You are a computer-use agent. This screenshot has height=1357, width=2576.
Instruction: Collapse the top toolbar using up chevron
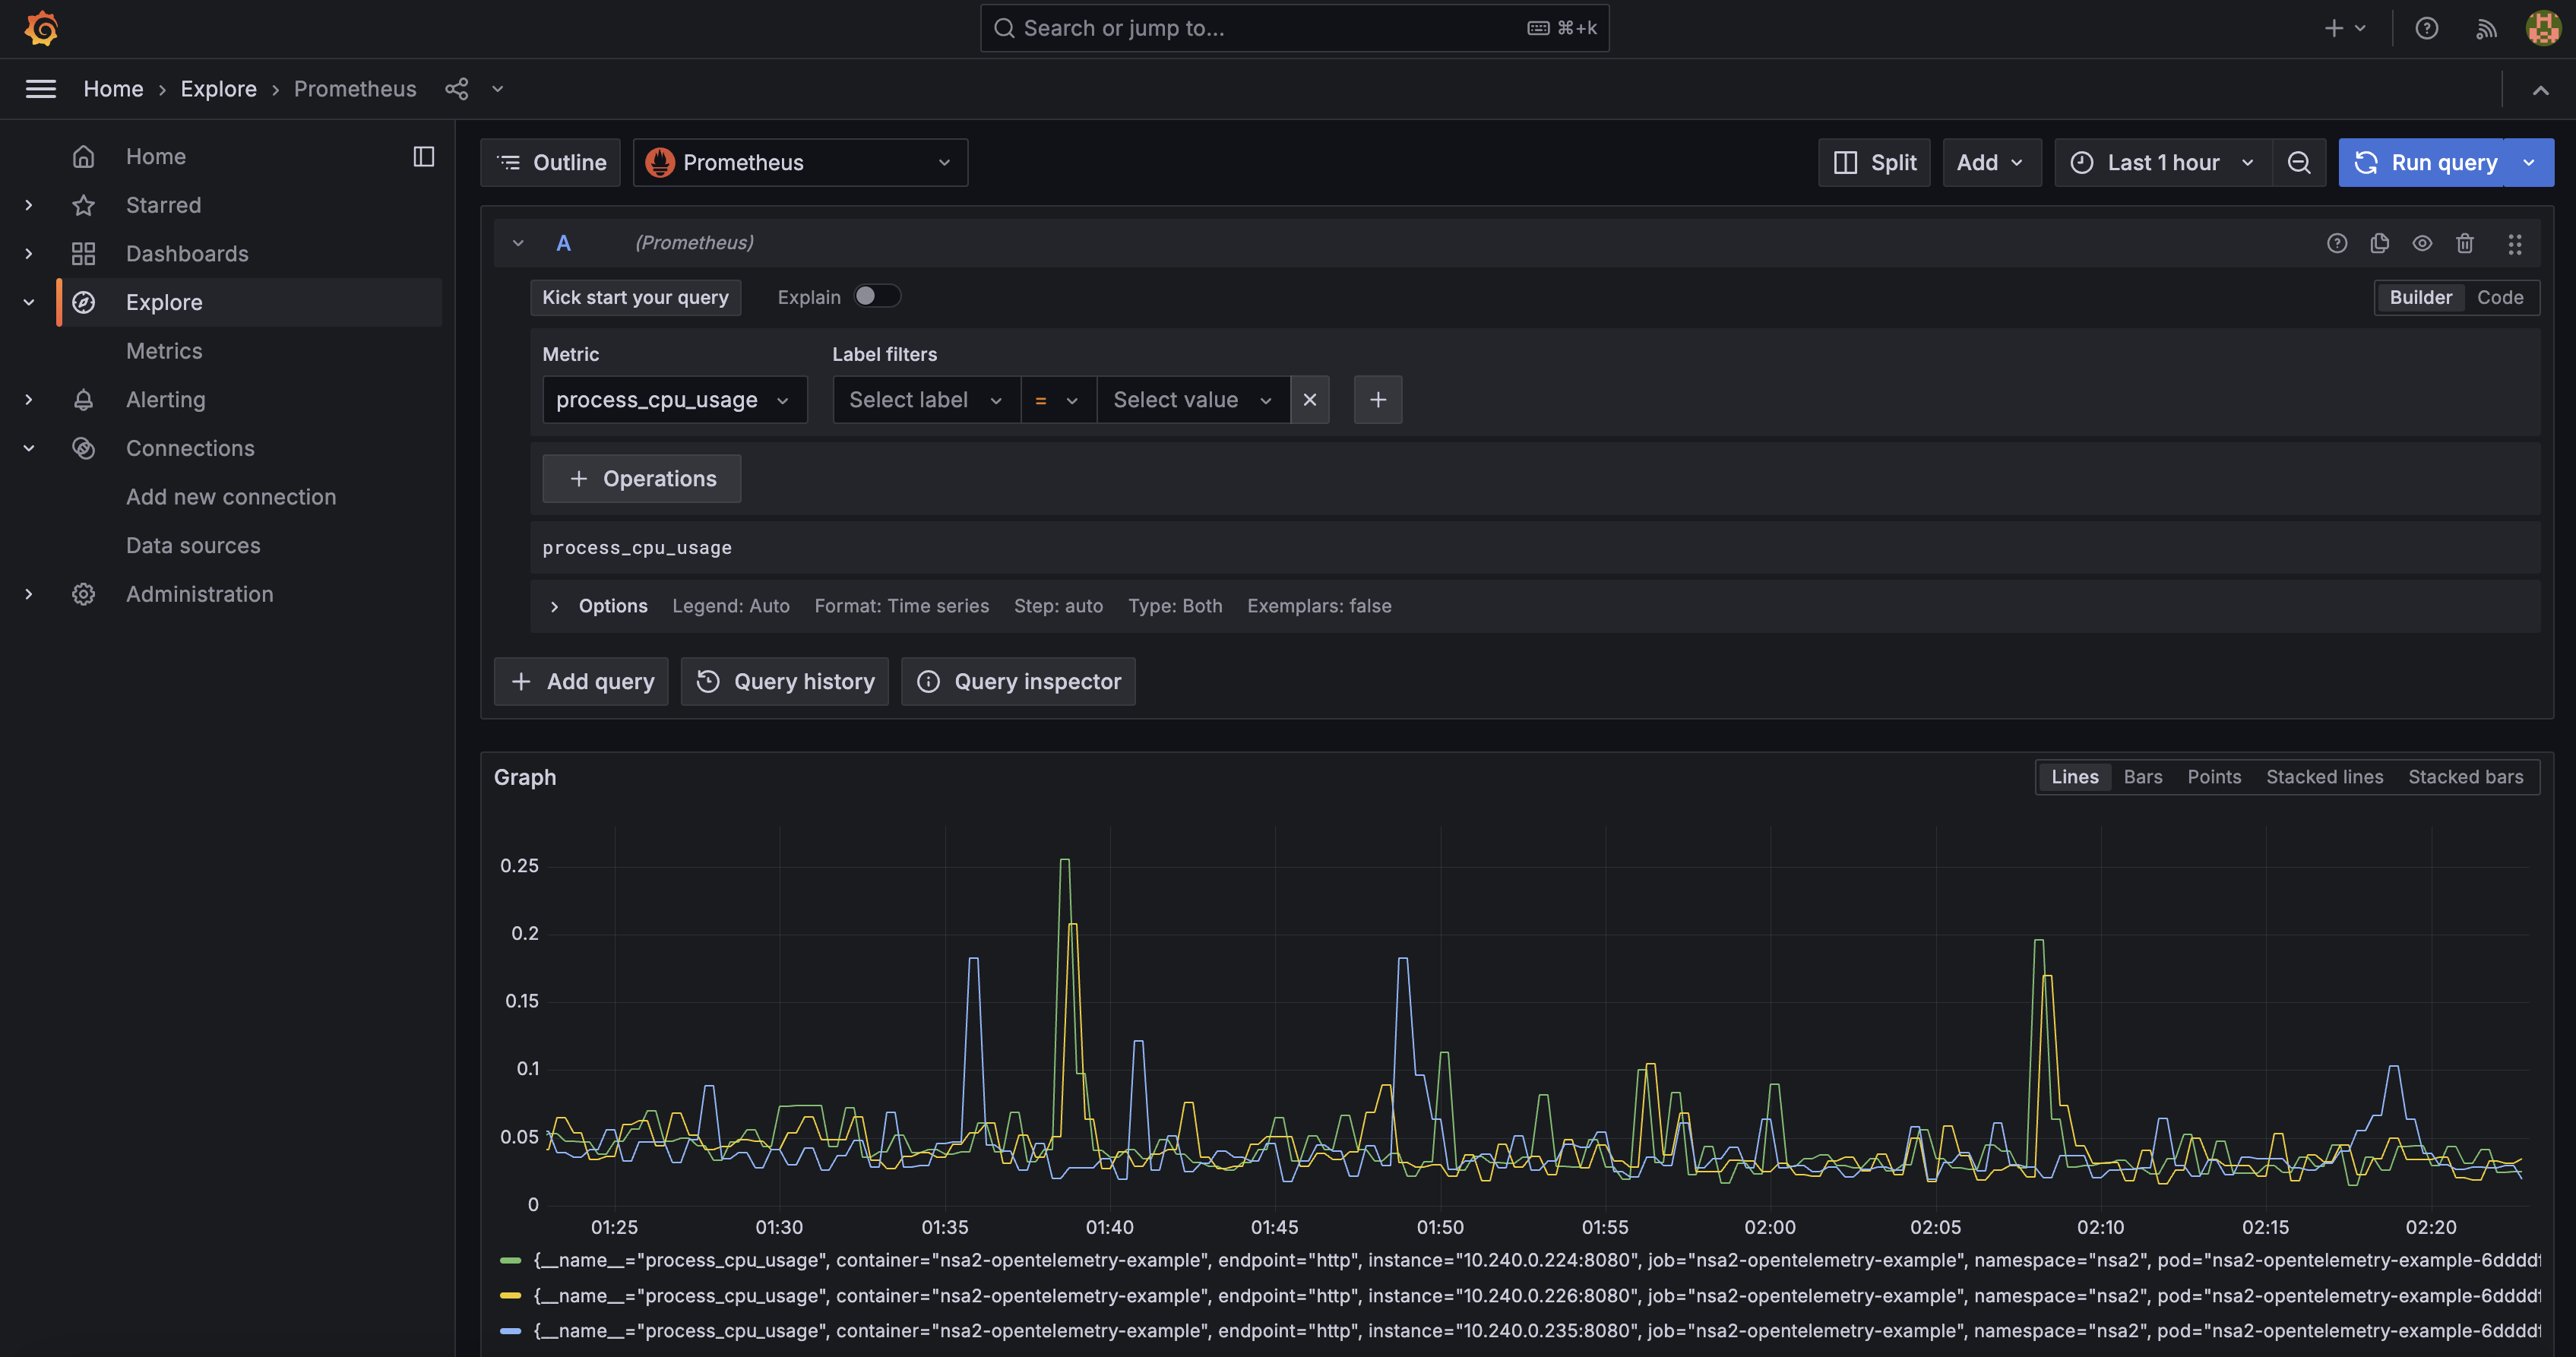2540,90
